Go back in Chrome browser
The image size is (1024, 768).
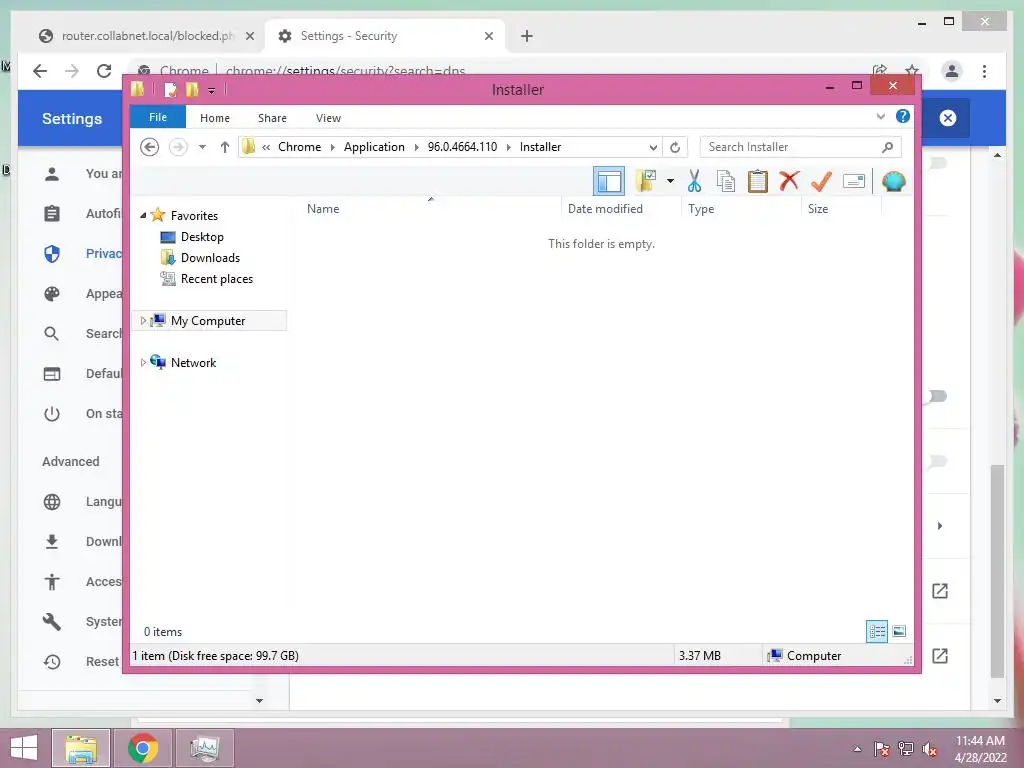tap(40, 71)
